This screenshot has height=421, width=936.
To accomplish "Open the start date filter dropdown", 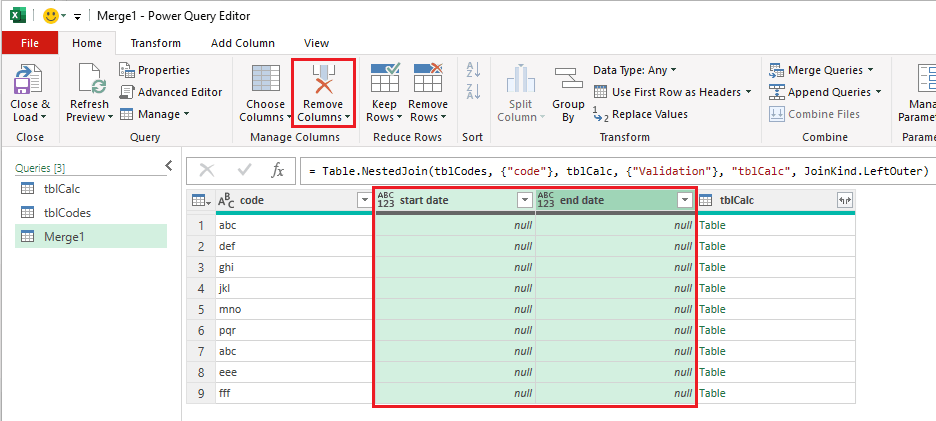I will (x=524, y=201).
